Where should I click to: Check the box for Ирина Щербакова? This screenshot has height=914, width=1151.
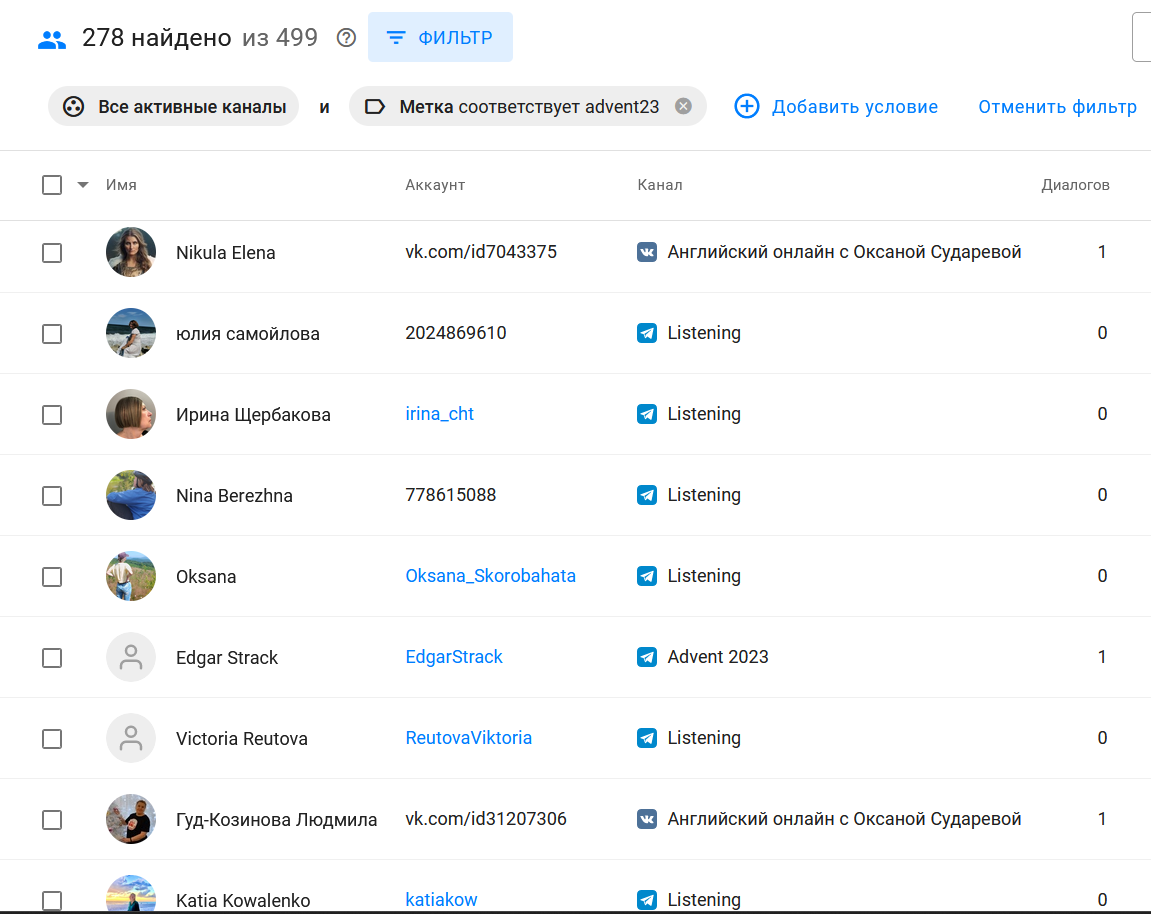(x=52, y=415)
